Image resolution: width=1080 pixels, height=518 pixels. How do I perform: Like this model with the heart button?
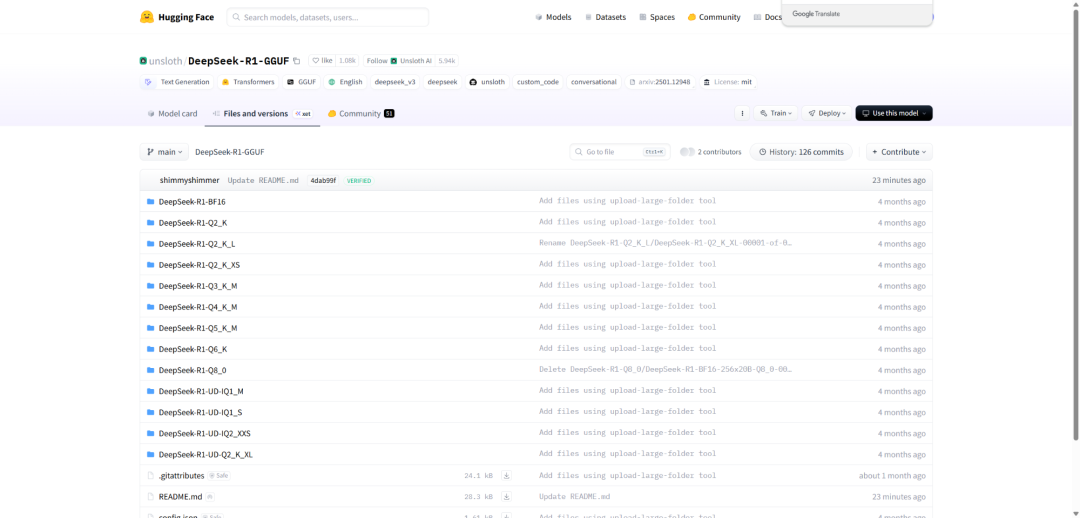click(322, 61)
